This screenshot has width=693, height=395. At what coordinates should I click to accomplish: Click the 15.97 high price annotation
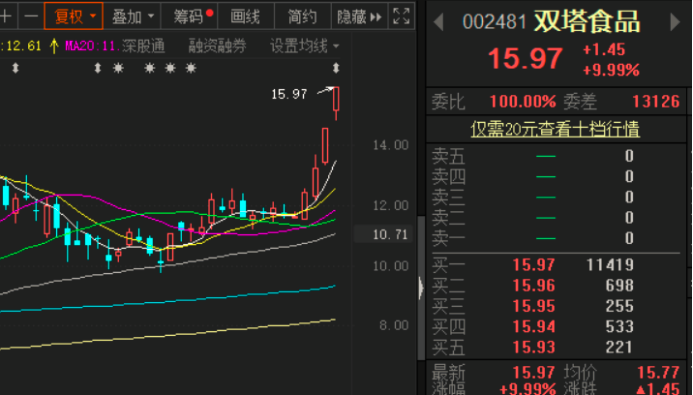coord(289,94)
